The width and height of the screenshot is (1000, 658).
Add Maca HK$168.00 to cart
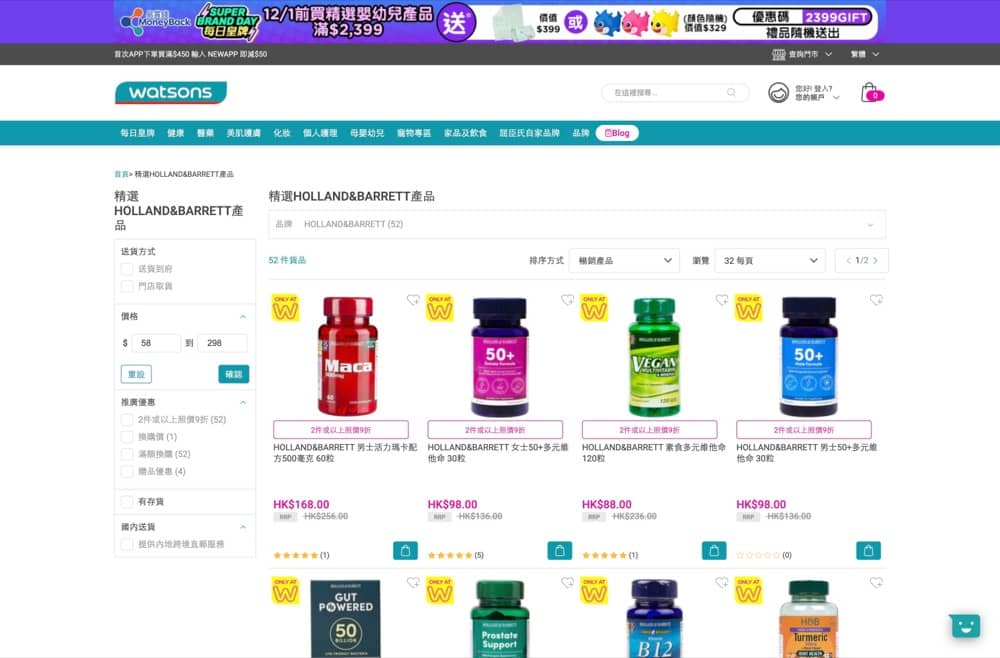pyautogui.click(x=405, y=550)
